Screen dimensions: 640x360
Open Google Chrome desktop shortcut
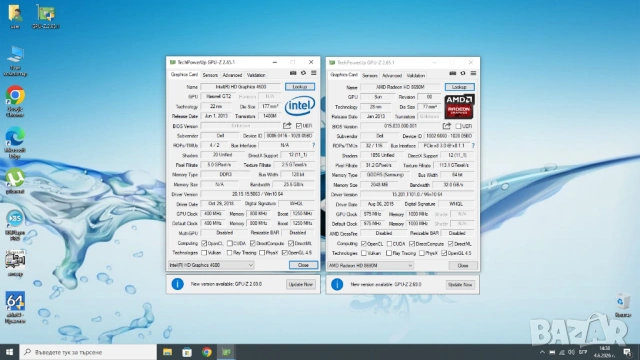[15, 101]
